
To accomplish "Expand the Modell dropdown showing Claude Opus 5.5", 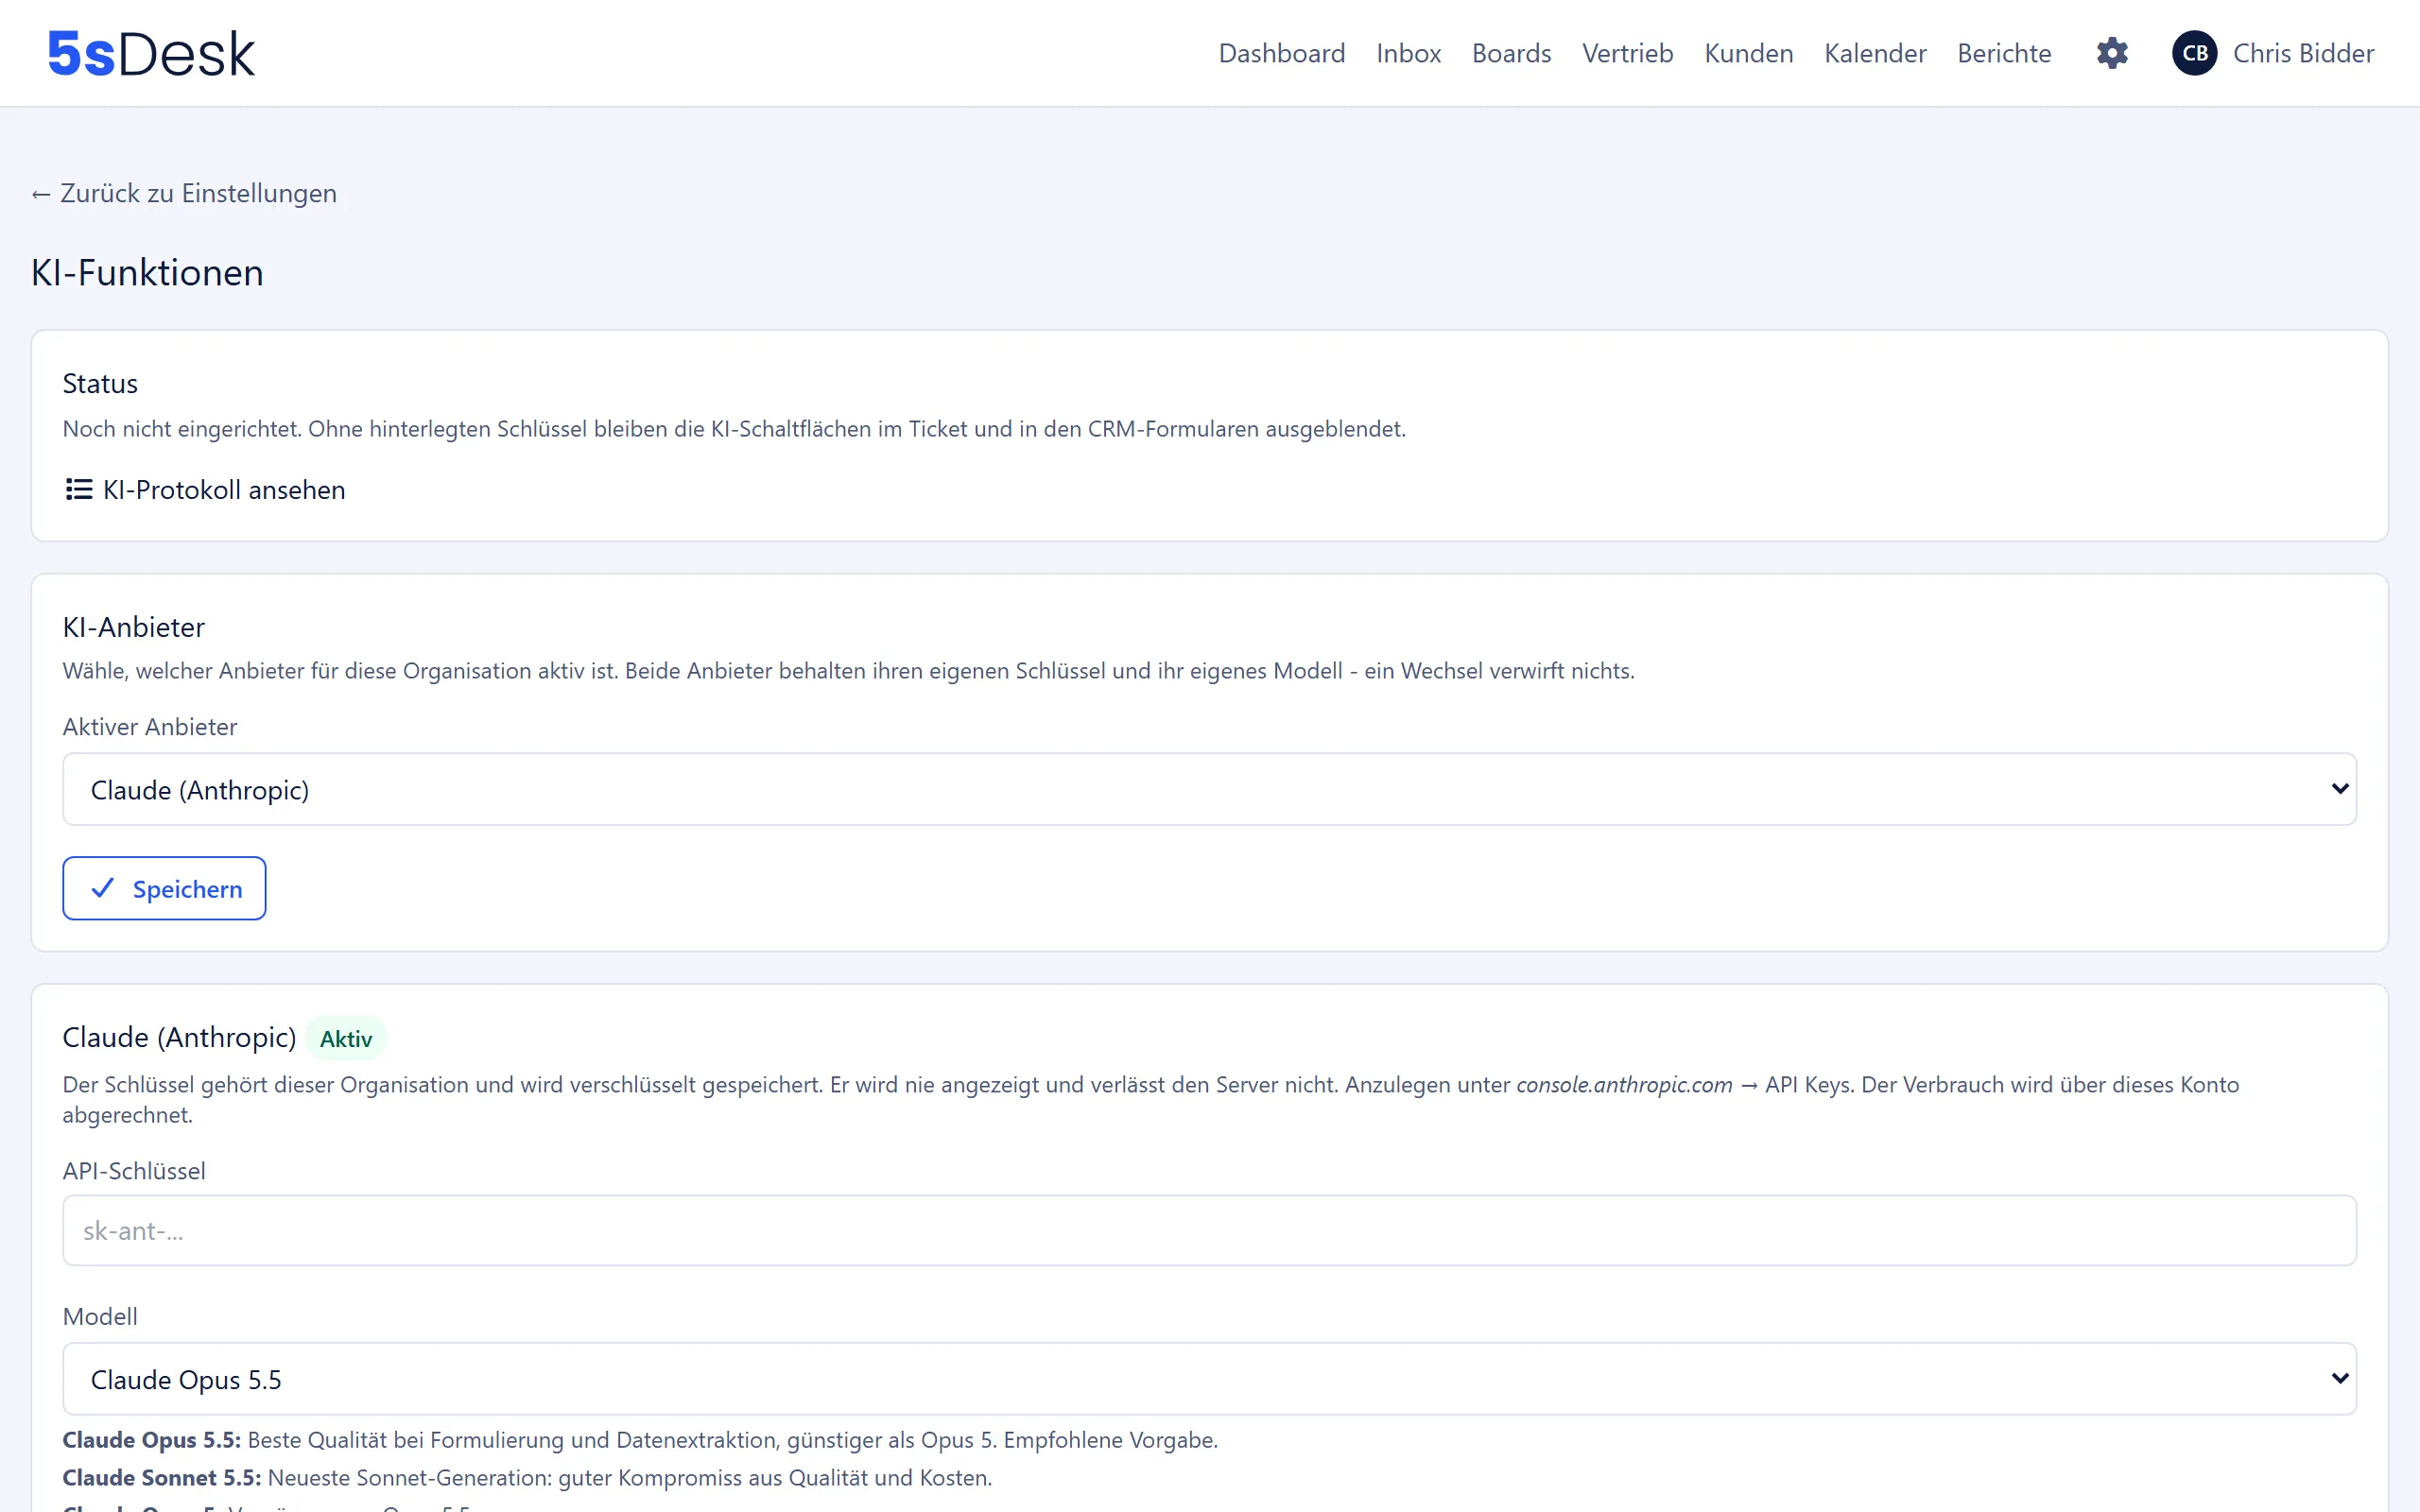I will [1209, 1379].
